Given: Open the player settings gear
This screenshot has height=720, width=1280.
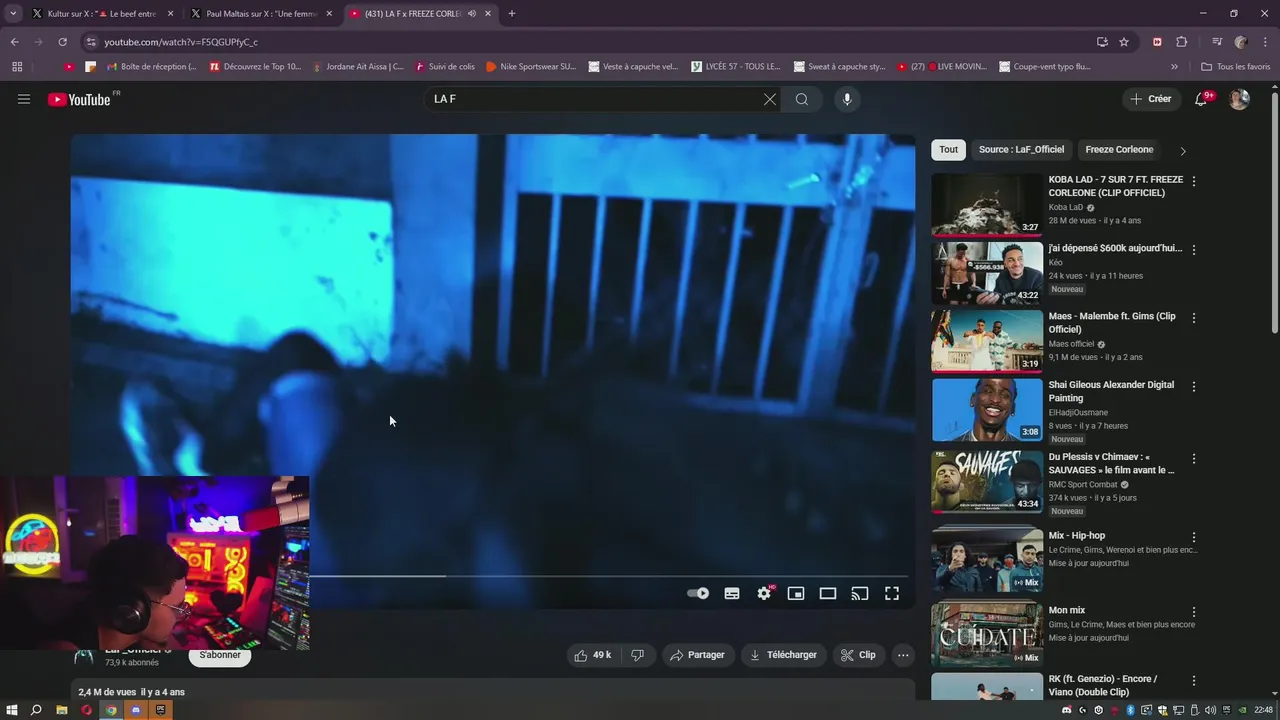Looking at the screenshot, I should 764,593.
